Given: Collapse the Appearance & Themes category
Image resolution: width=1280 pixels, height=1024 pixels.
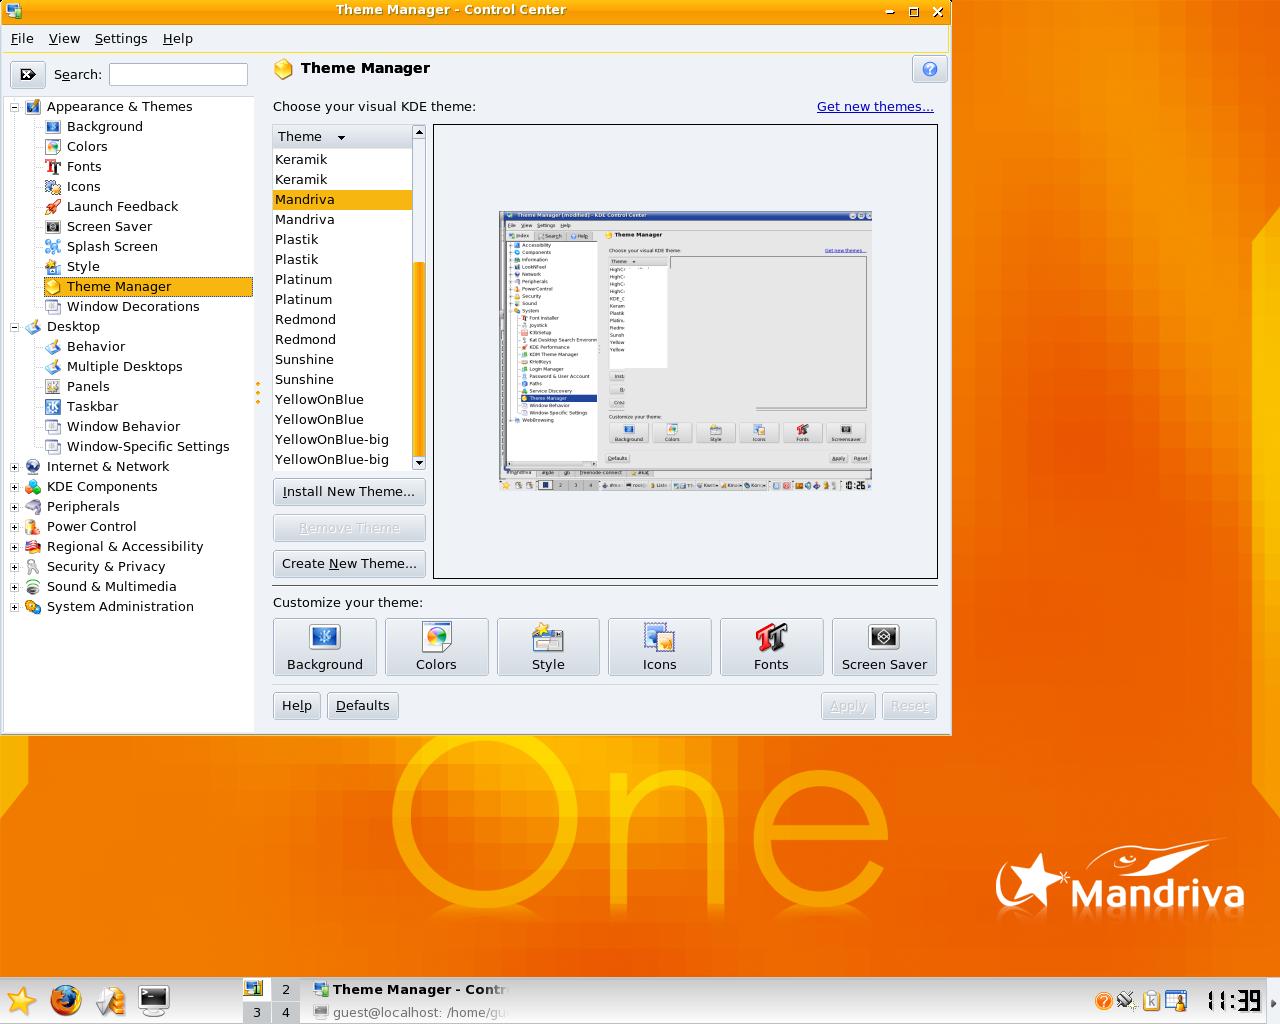Looking at the screenshot, I should 15,107.
